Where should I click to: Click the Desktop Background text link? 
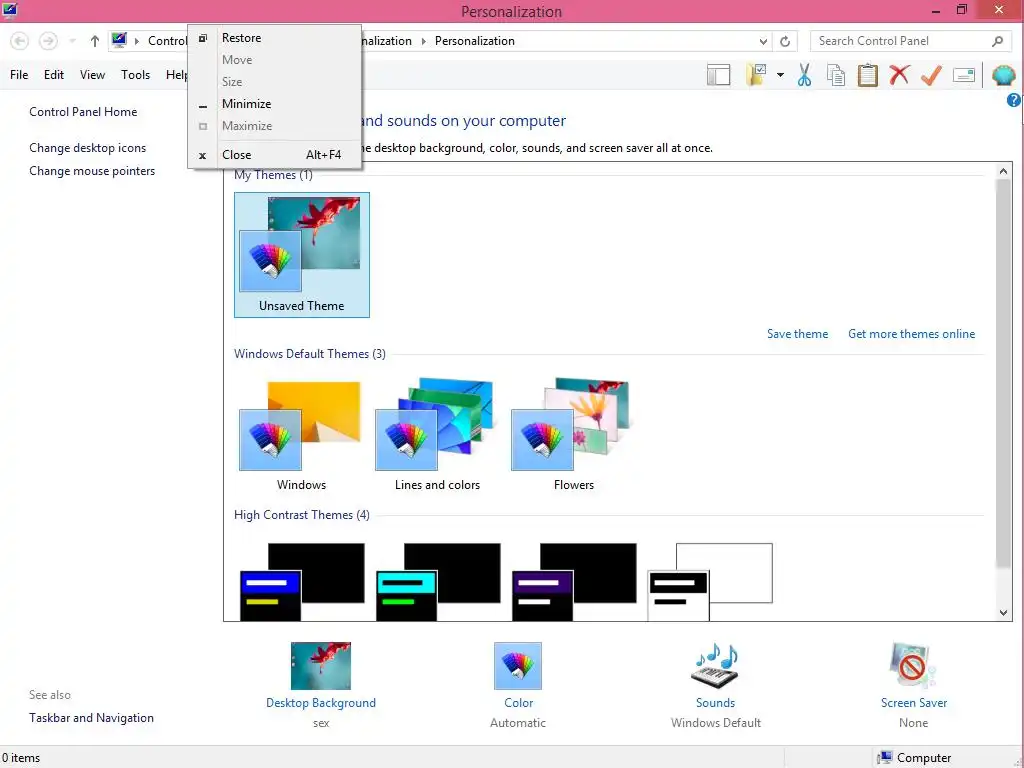coord(321,703)
